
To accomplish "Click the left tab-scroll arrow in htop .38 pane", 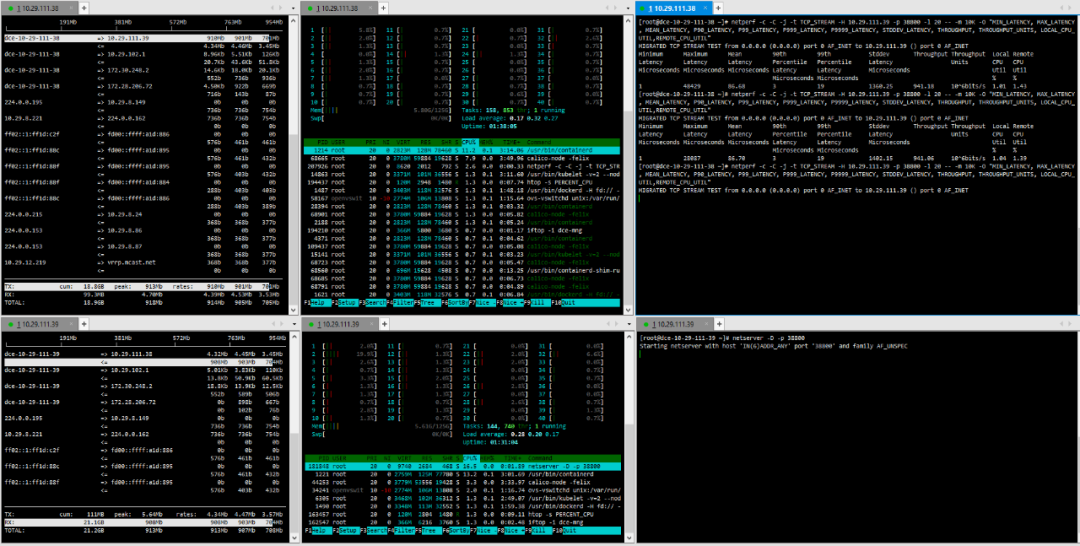I will 605,8.
